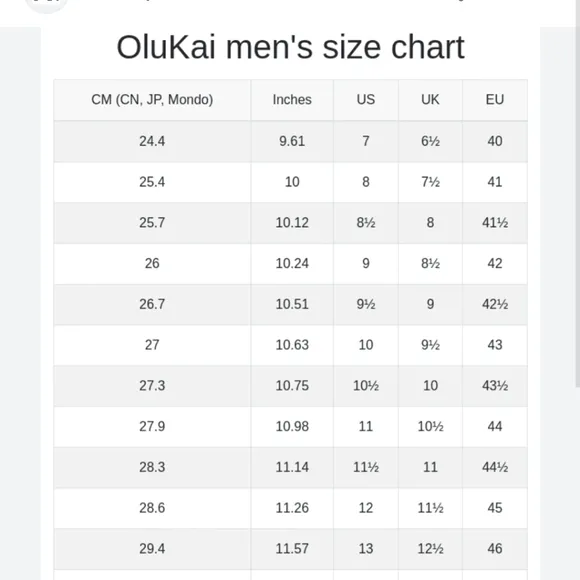The width and height of the screenshot is (580, 580).
Task: Click the 24.4 cell in CM column
Action: (152, 141)
